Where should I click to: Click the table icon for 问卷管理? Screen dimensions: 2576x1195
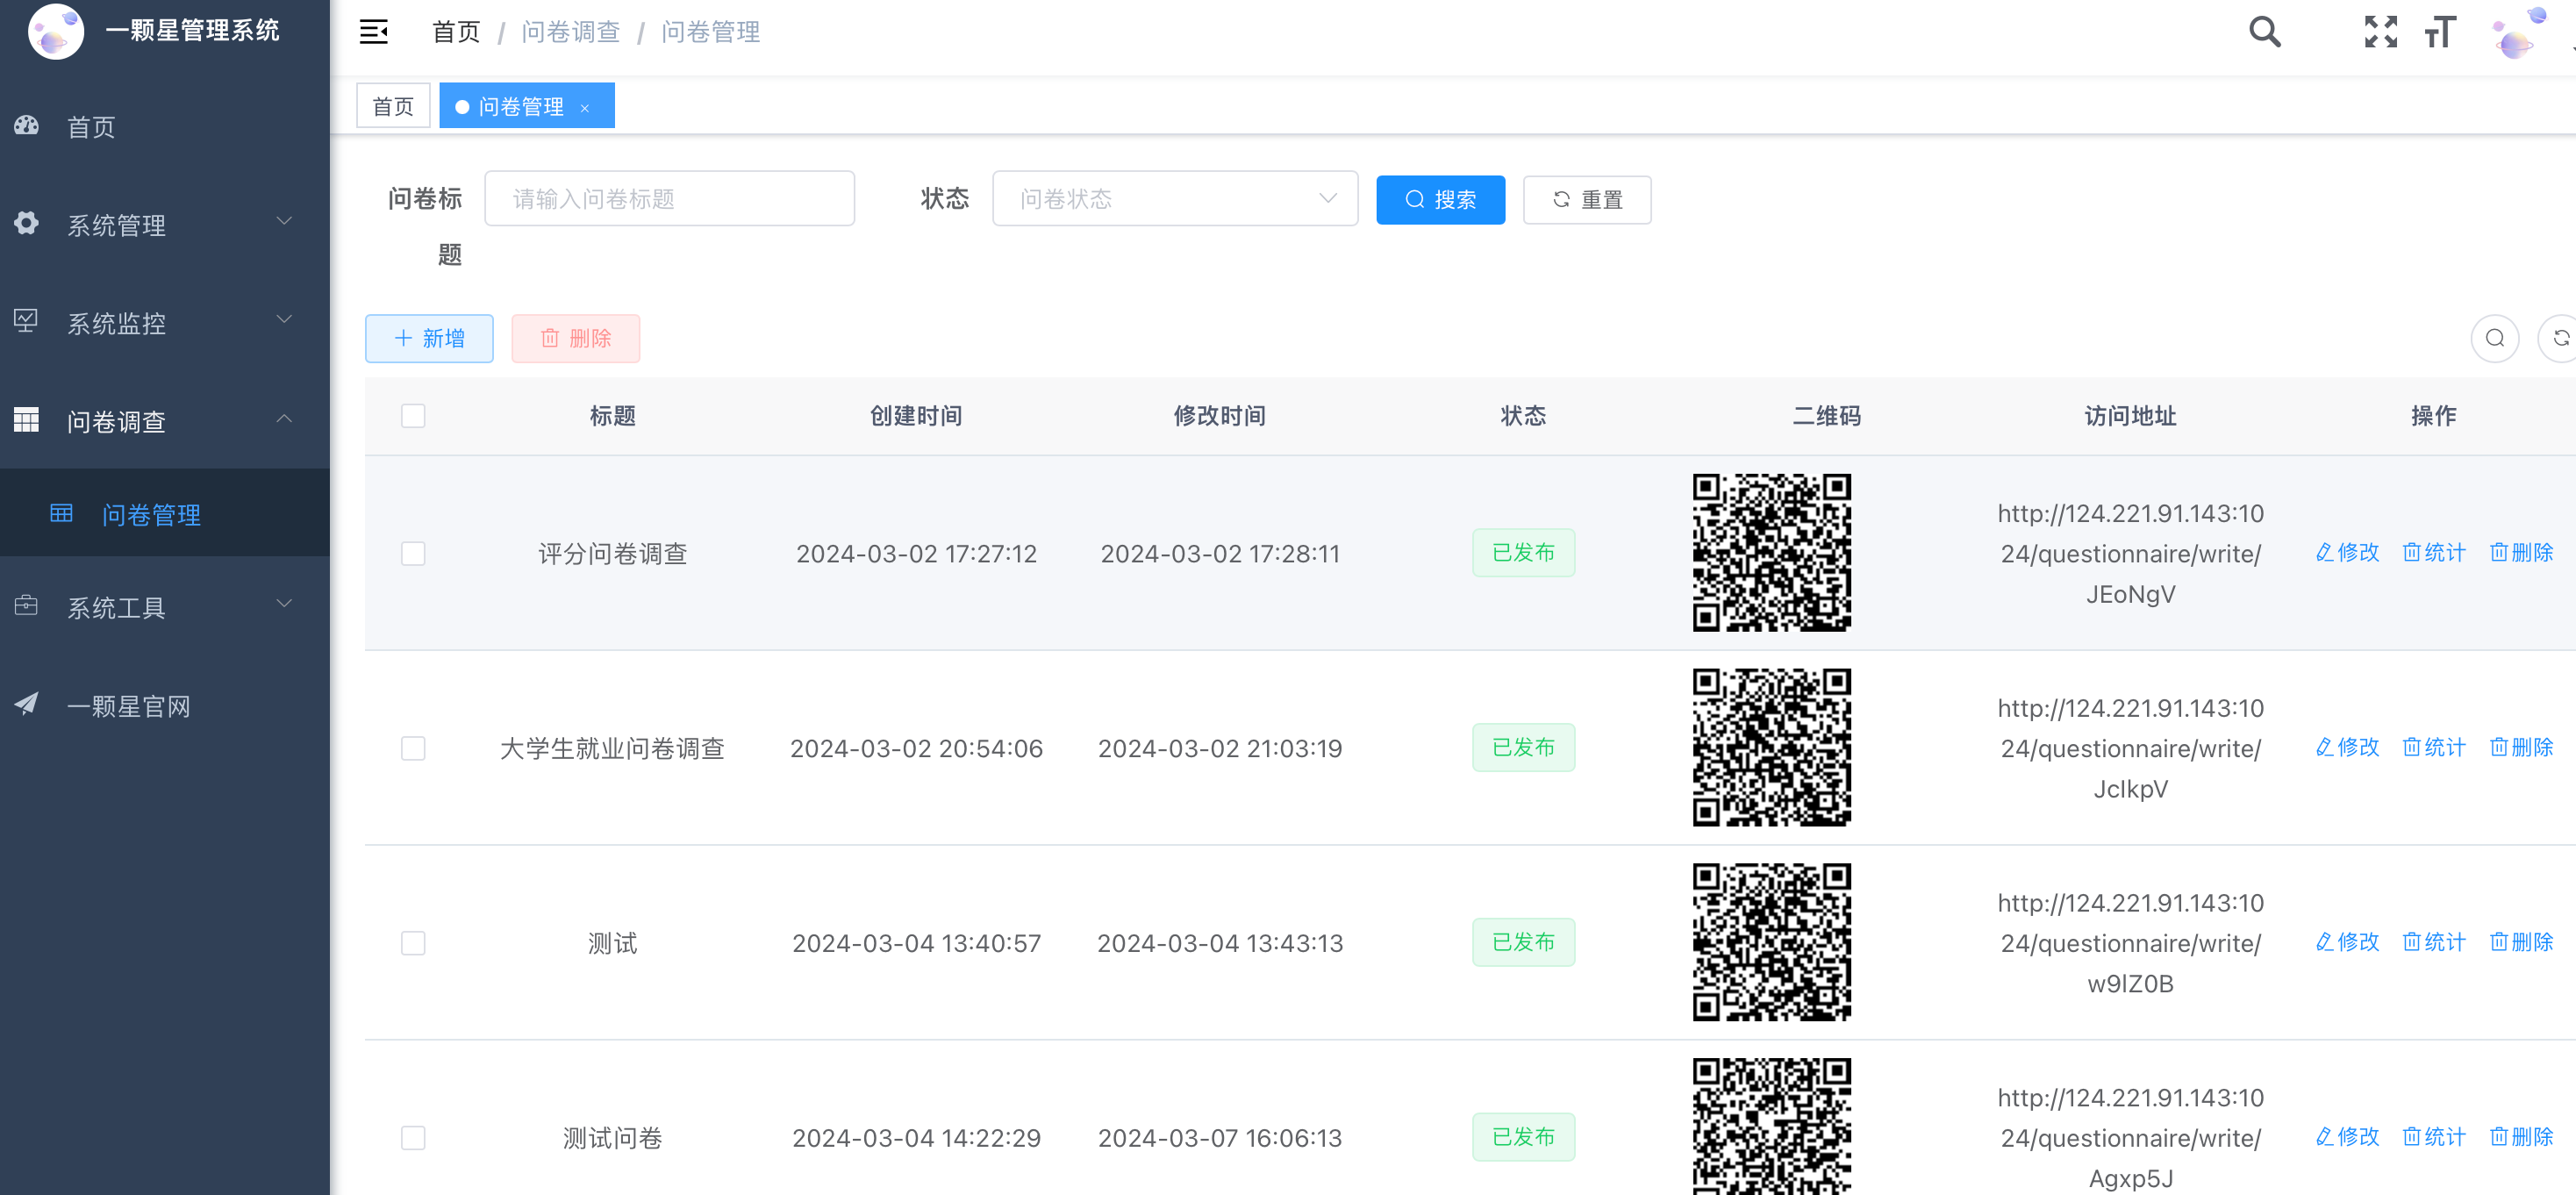pyautogui.click(x=61, y=514)
